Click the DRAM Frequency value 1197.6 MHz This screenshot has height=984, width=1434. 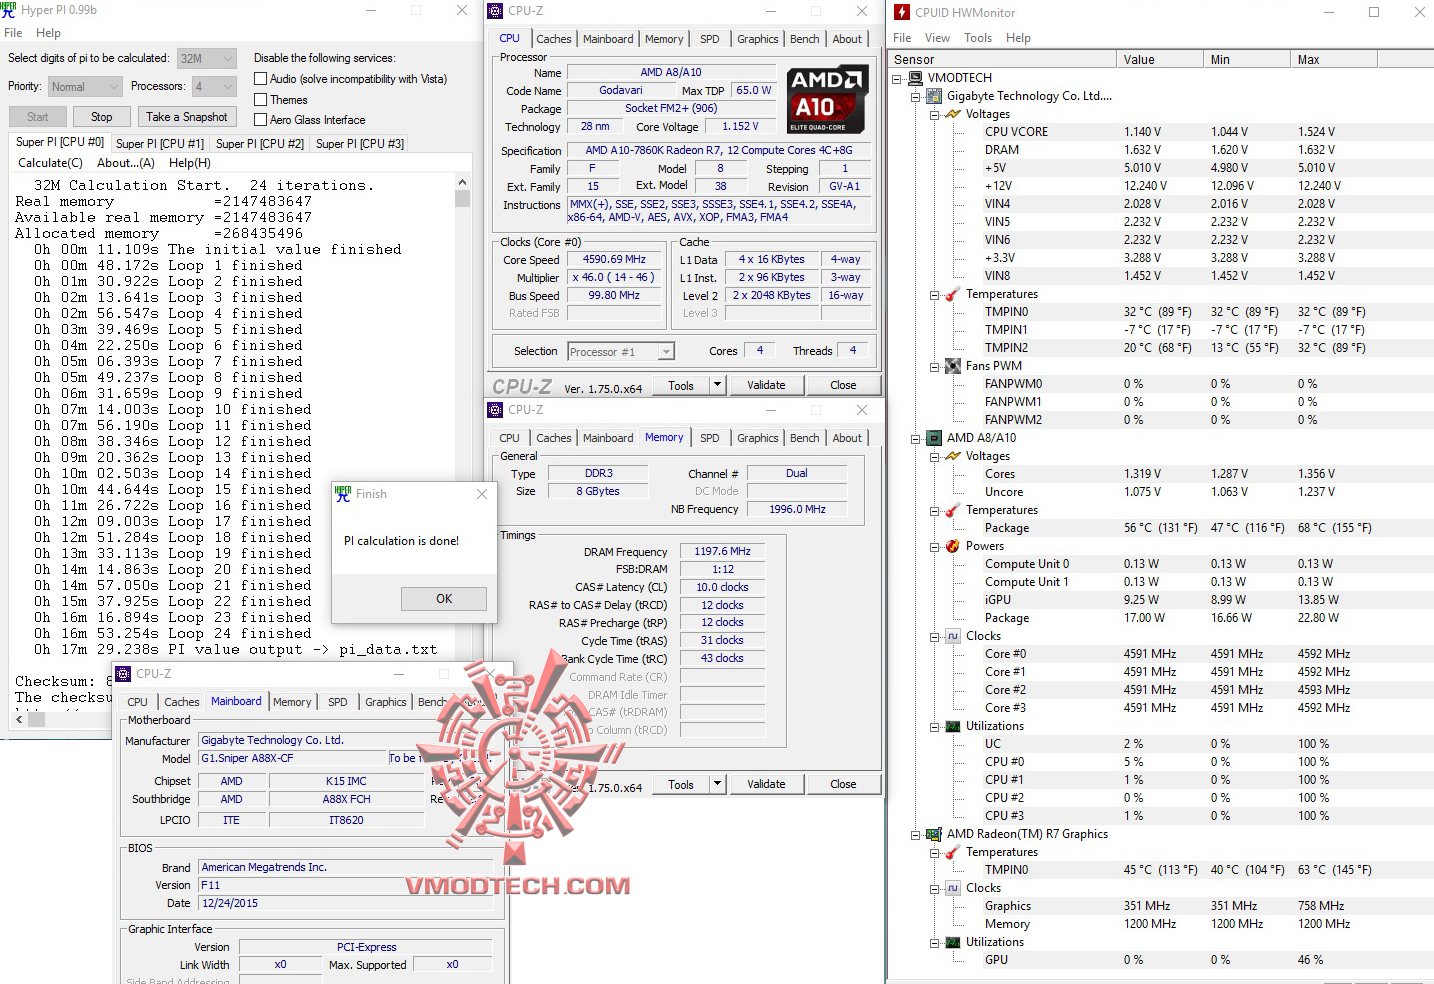(722, 551)
